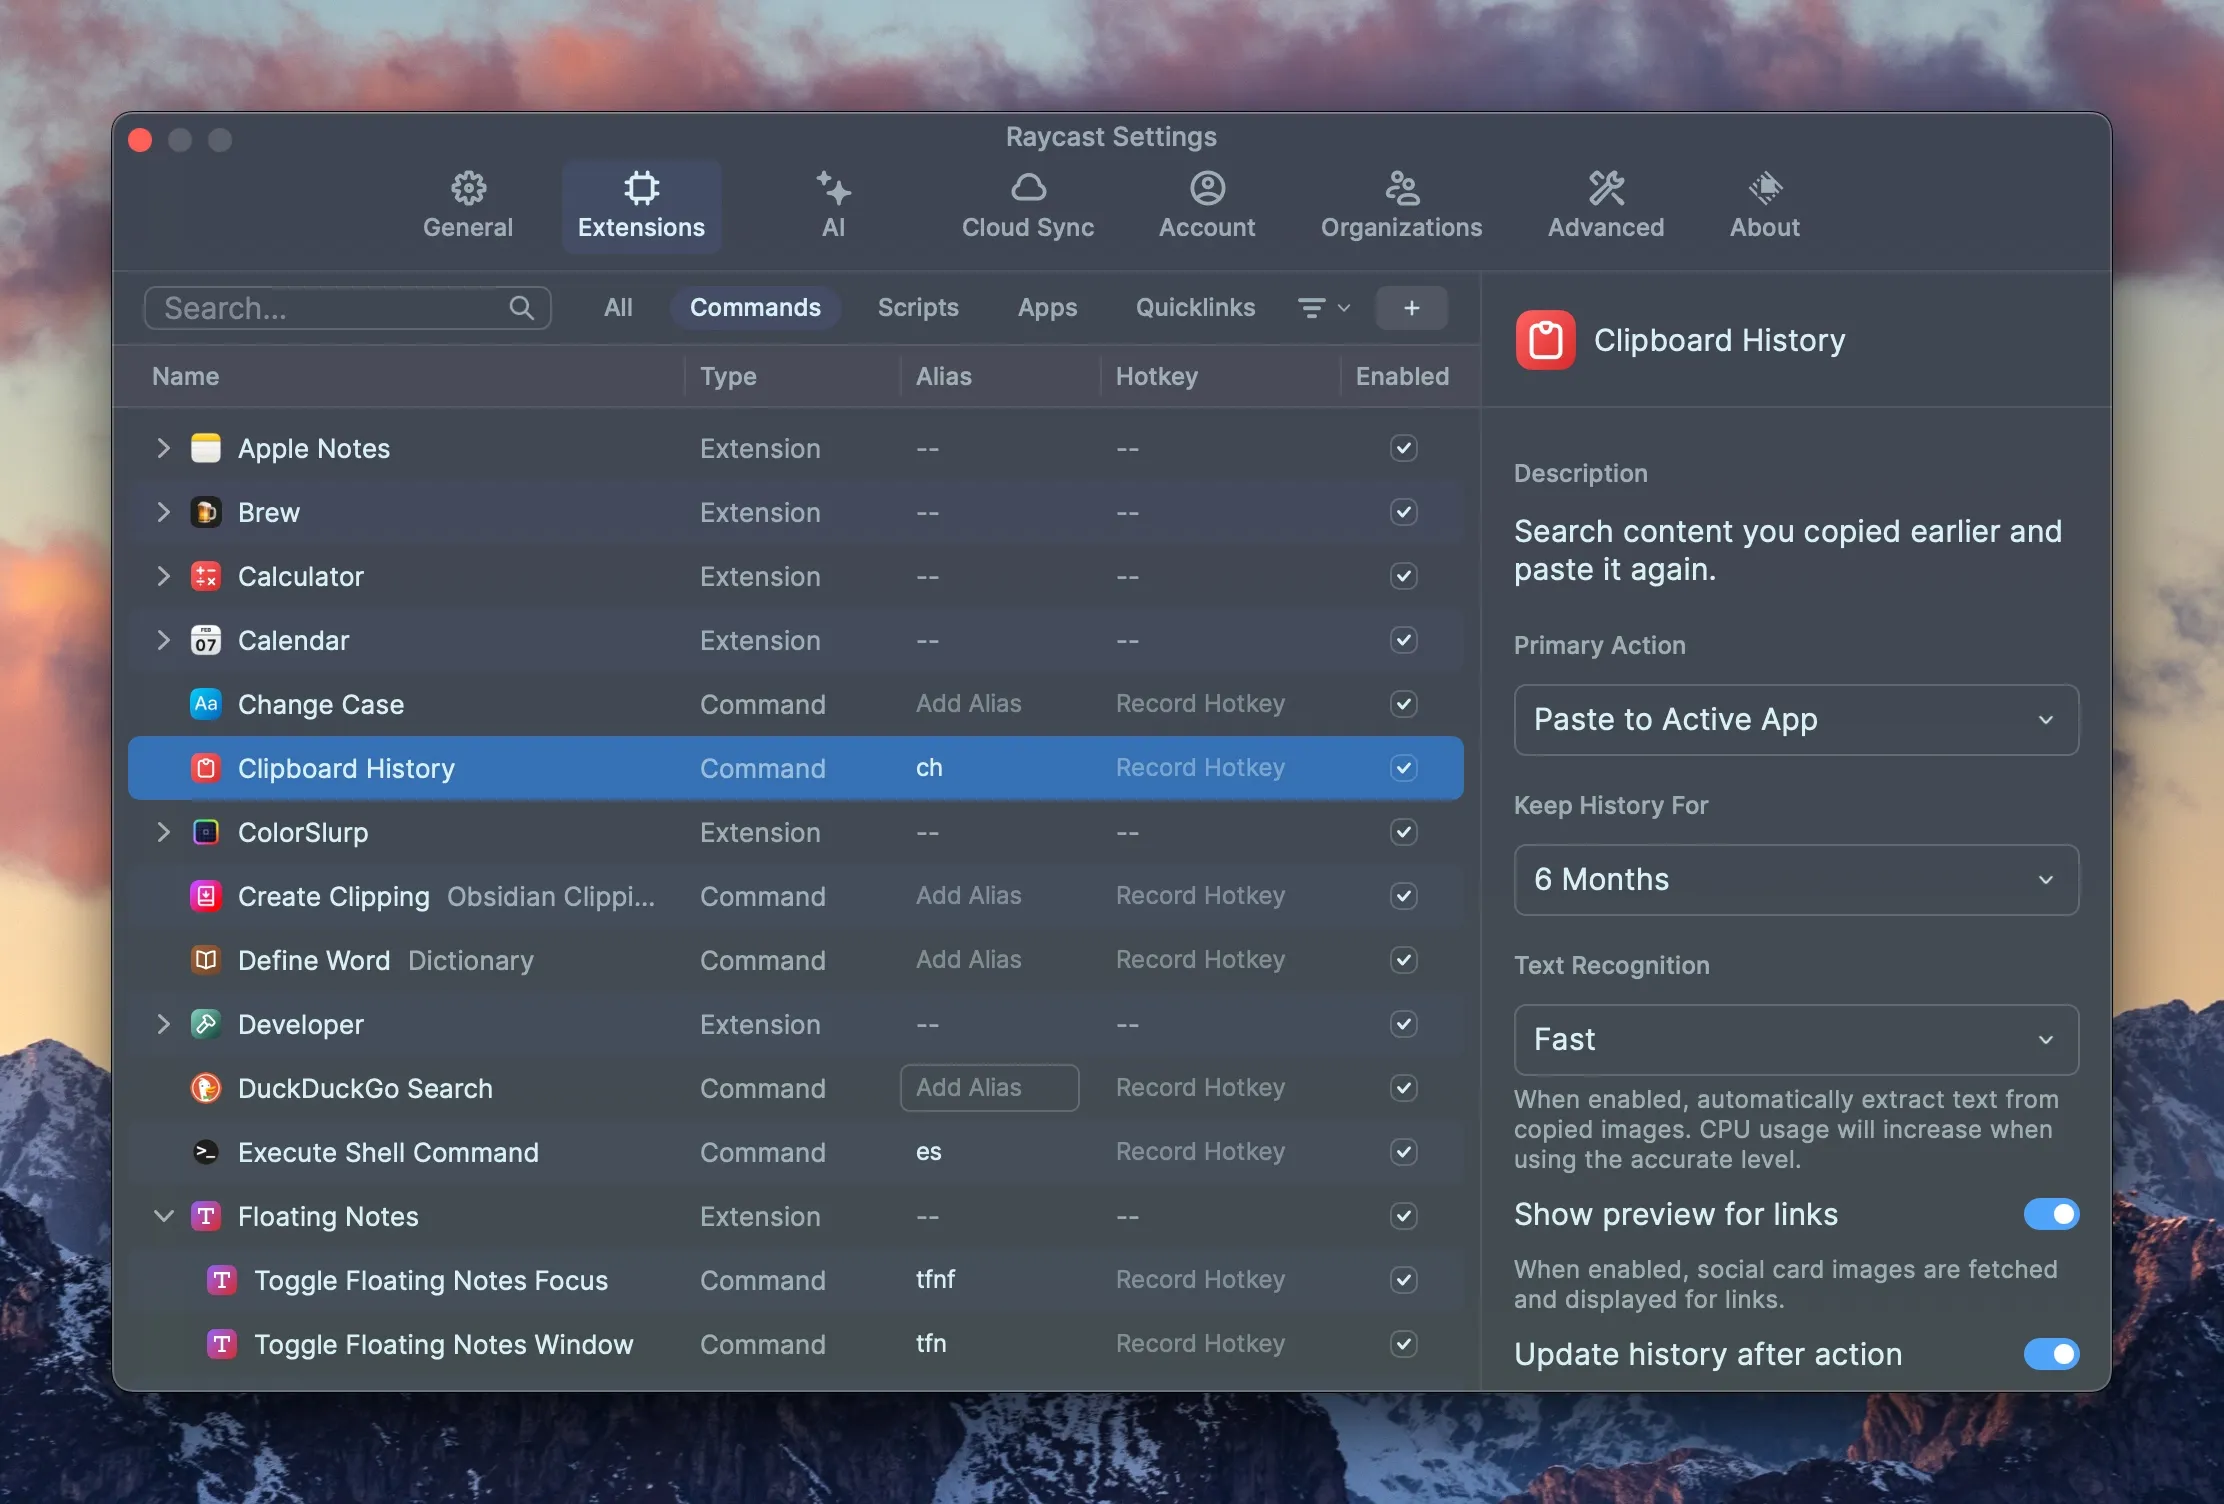Click the plus button to add extension
This screenshot has height=1504, width=2224.
click(x=1411, y=307)
